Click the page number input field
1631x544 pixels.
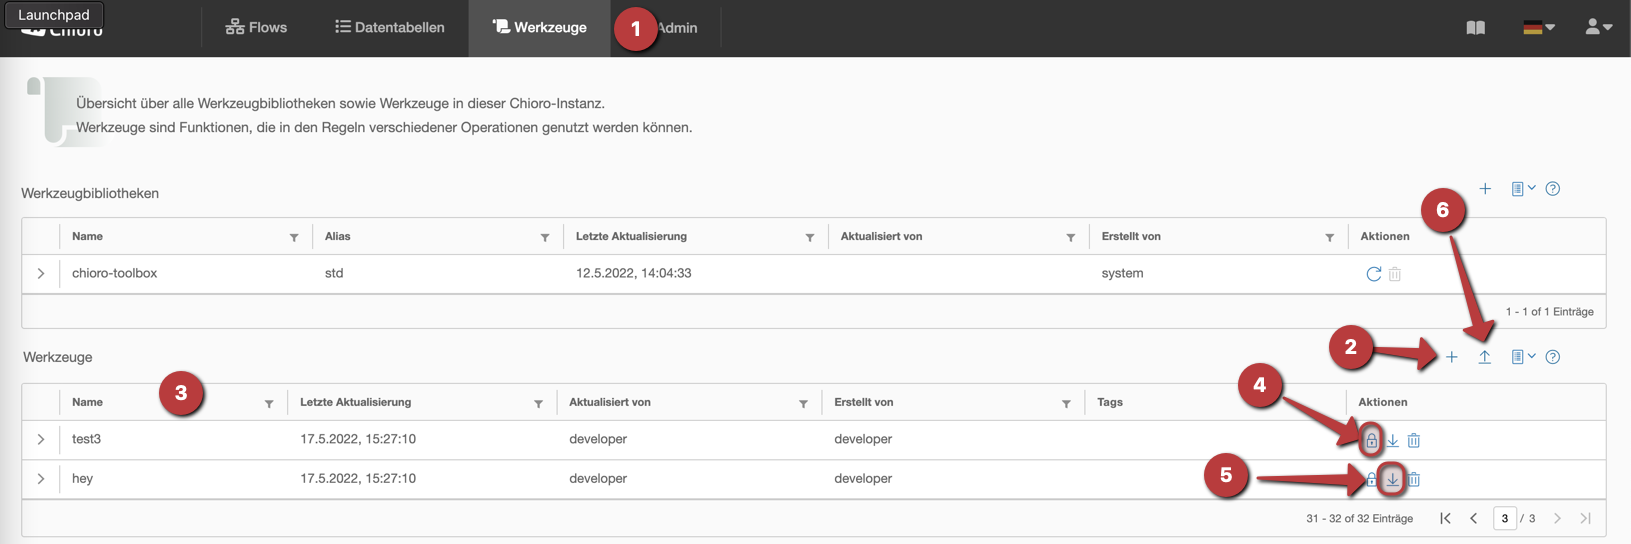tap(1504, 518)
